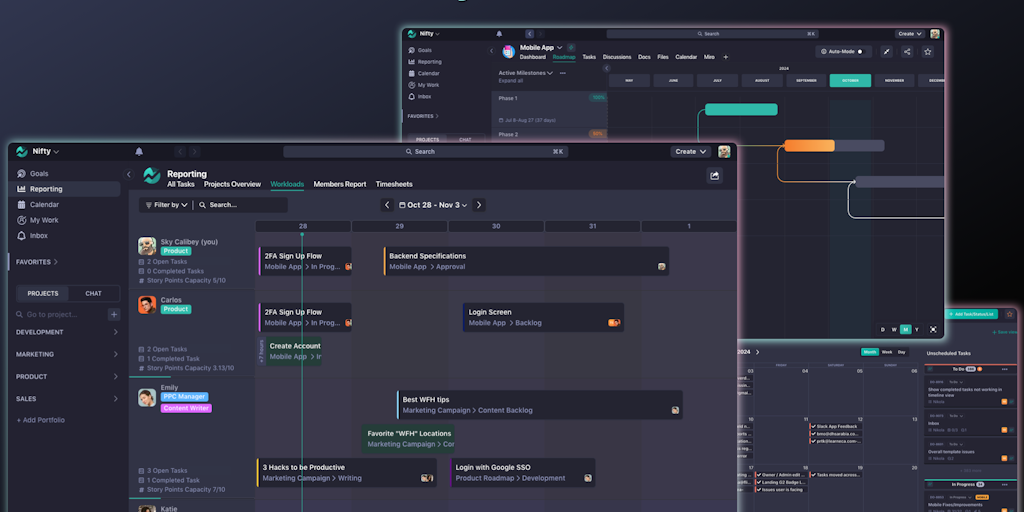
Task: Open the Oct 28 - Nov 3 date range picker
Action: tap(434, 205)
